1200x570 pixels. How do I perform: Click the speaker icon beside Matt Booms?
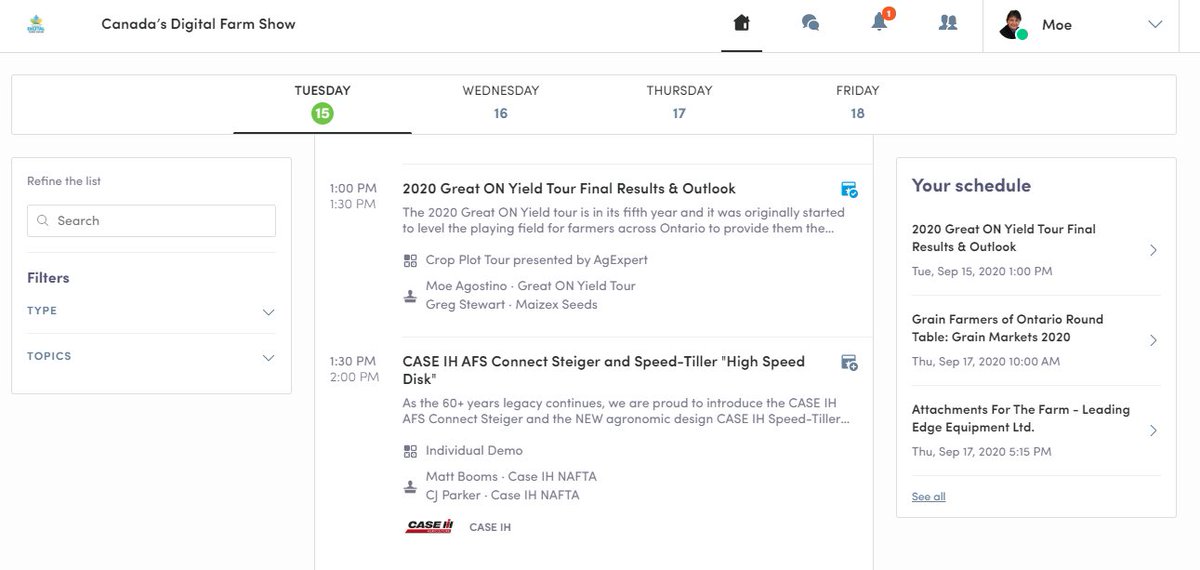click(x=410, y=487)
